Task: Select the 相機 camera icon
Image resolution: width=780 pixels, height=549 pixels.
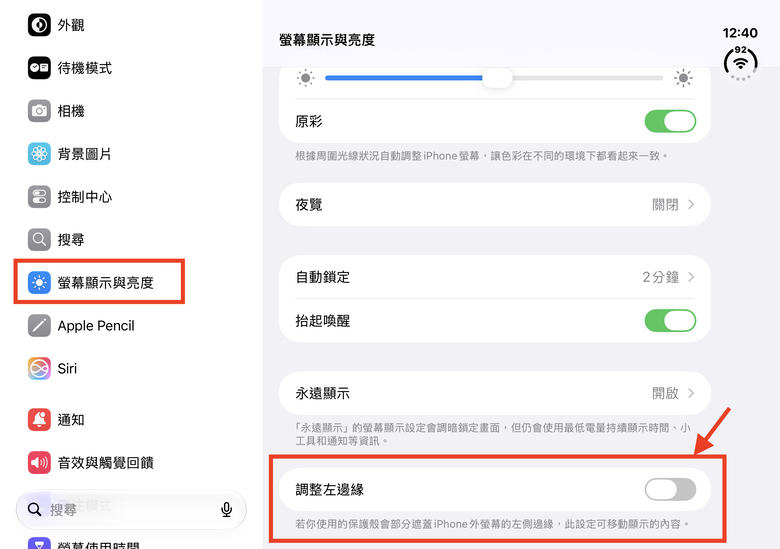Action: 39,110
